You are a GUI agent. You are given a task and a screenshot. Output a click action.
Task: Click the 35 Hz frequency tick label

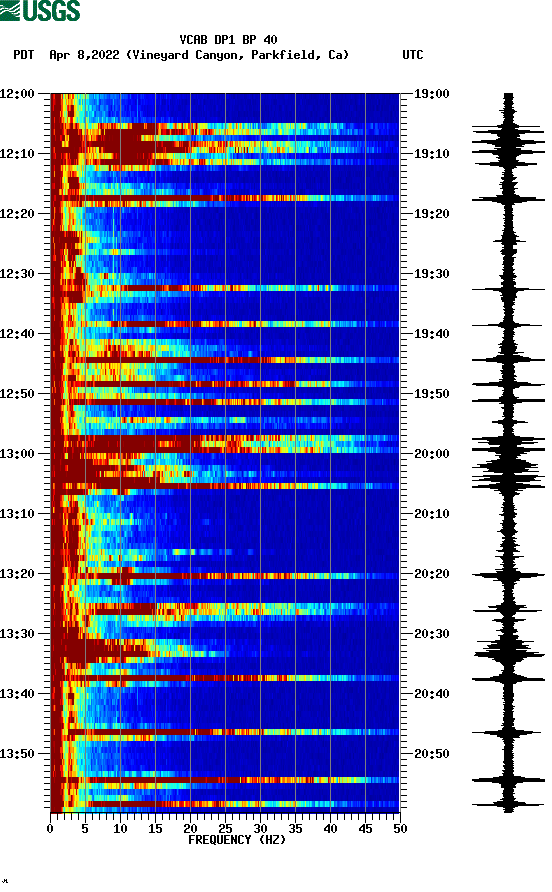(295, 829)
